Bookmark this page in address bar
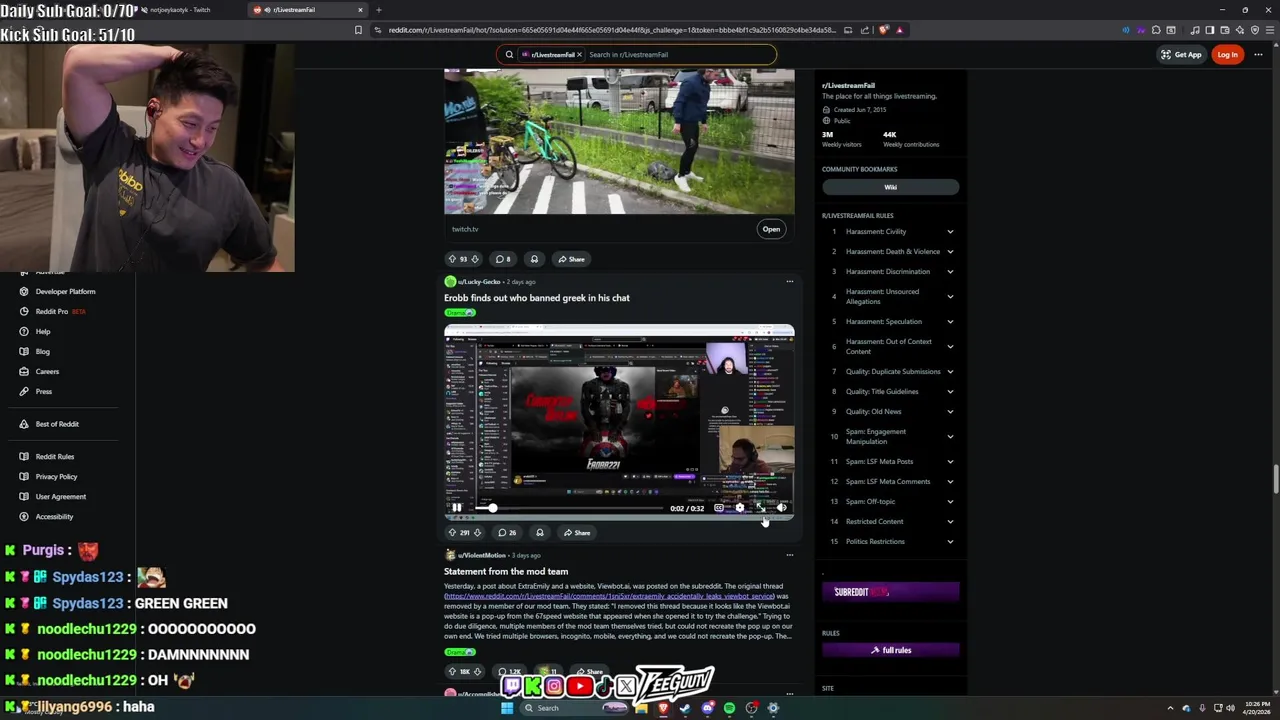This screenshot has width=1280, height=720. [358, 30]
